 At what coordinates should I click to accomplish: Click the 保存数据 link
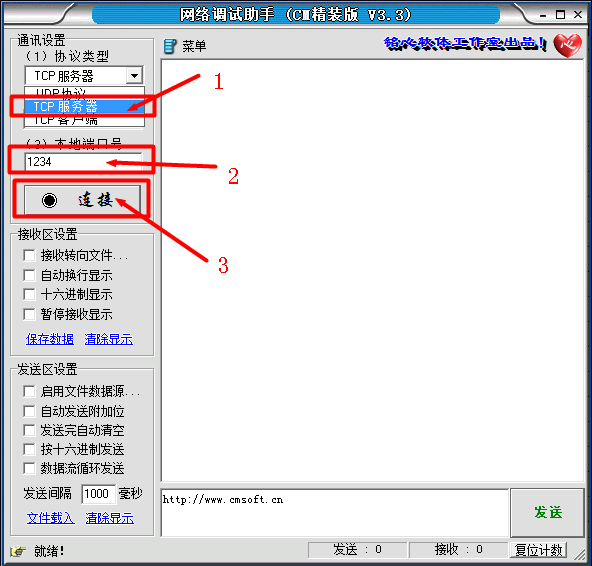(x=50, y=339)
